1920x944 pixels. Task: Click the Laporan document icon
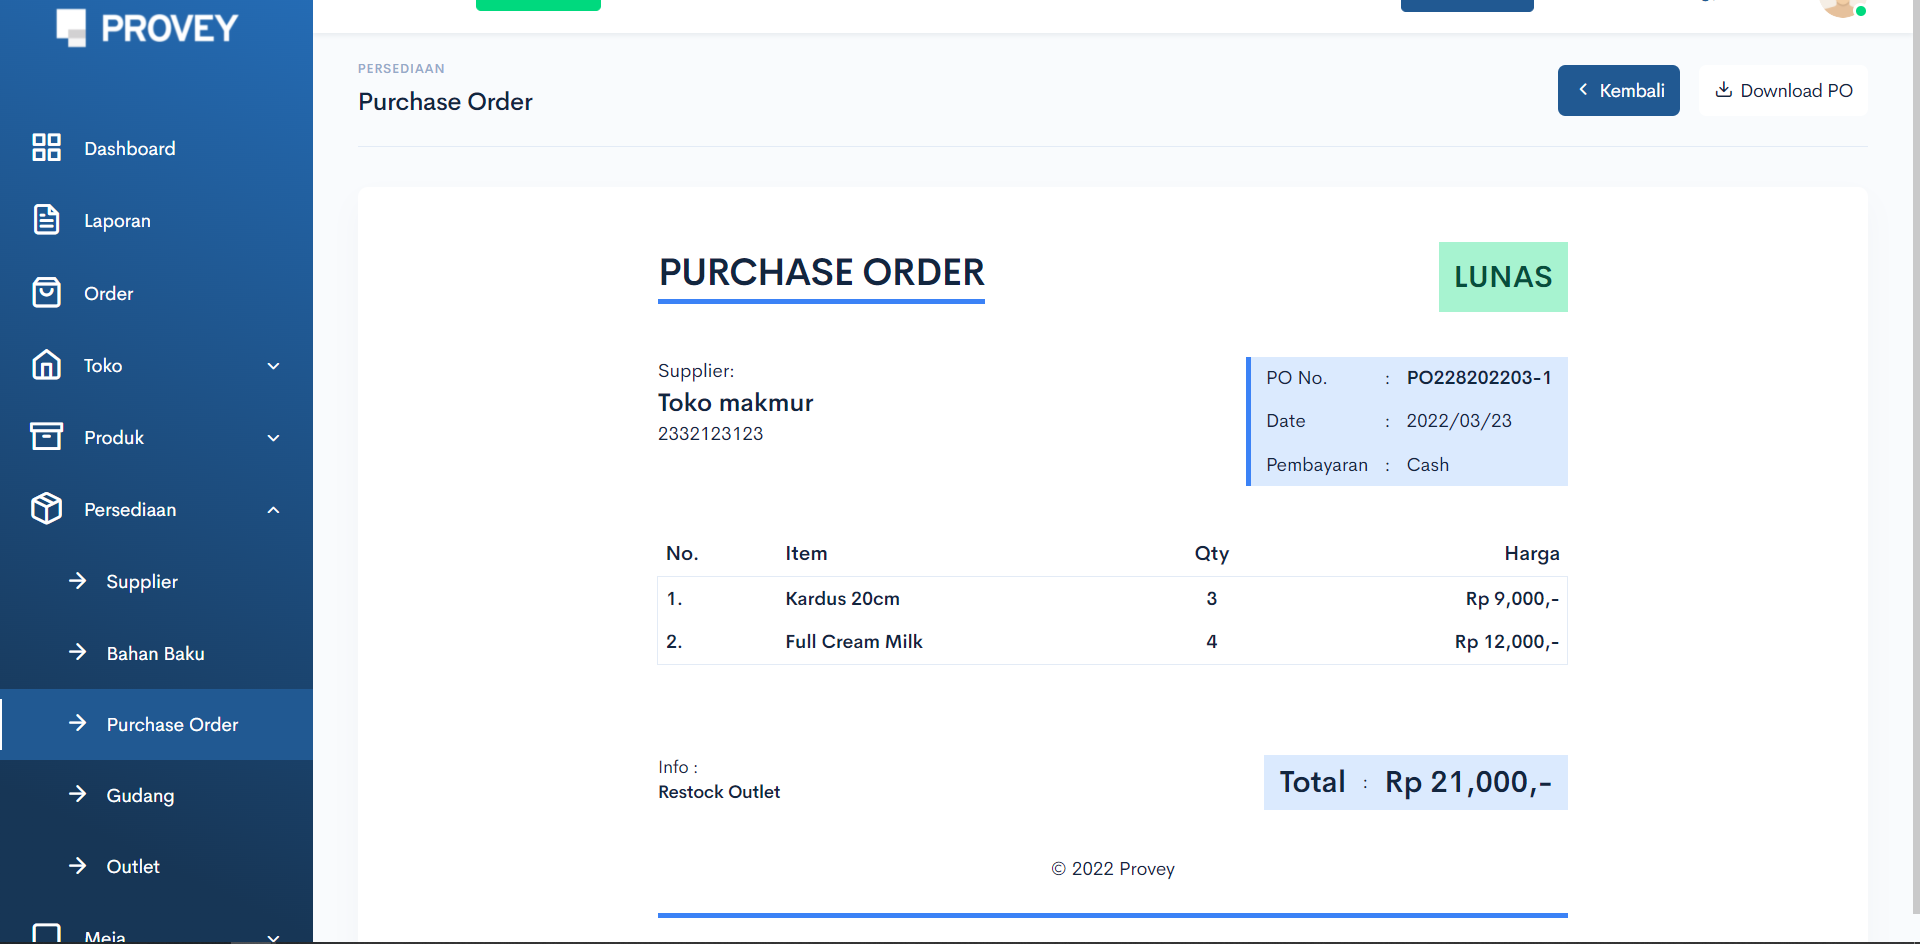coord(46,220)
